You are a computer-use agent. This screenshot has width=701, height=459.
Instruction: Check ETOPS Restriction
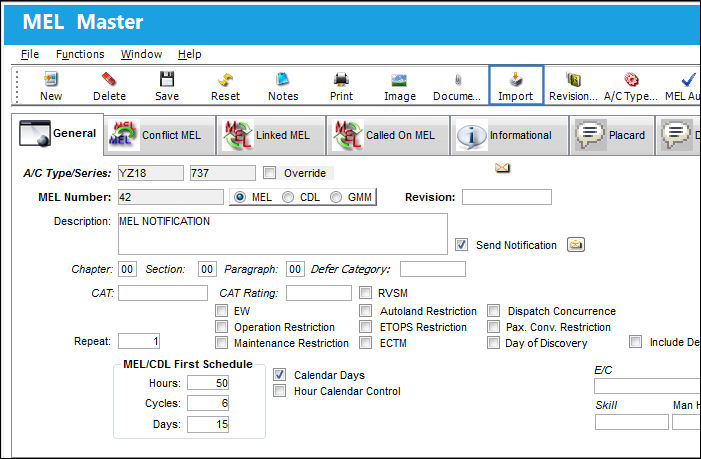pos(365,327)
